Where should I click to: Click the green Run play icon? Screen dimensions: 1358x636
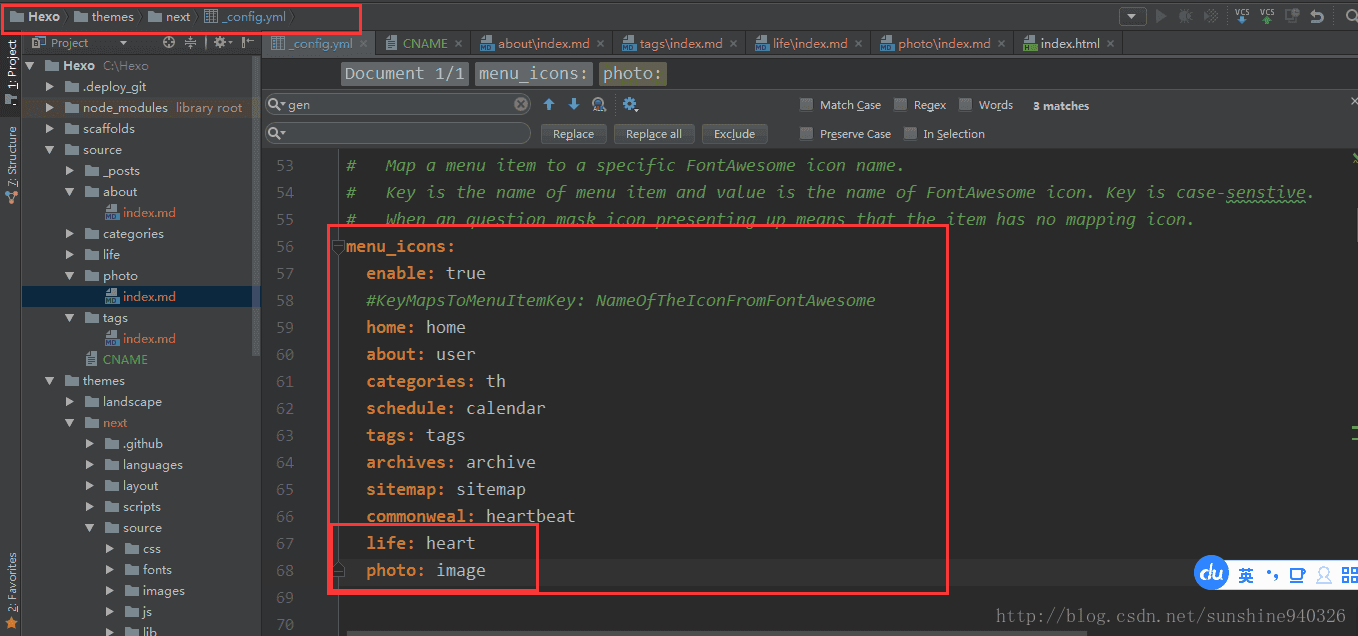(x=1161, y=16)
